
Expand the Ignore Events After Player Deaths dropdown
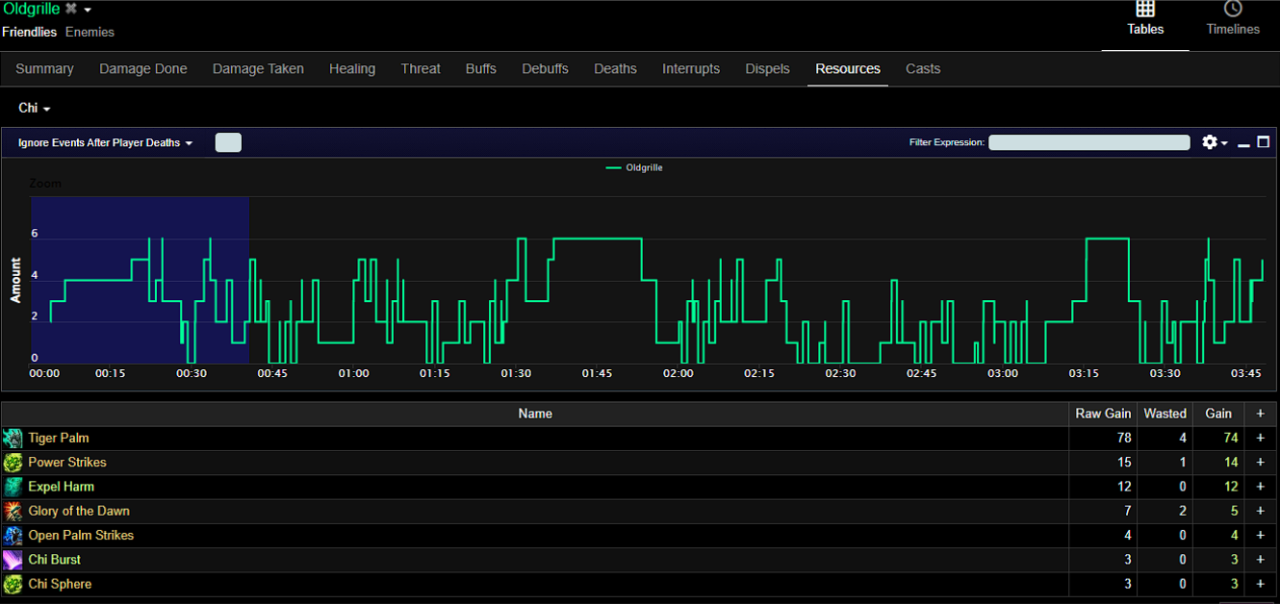[x=188, y=142]
